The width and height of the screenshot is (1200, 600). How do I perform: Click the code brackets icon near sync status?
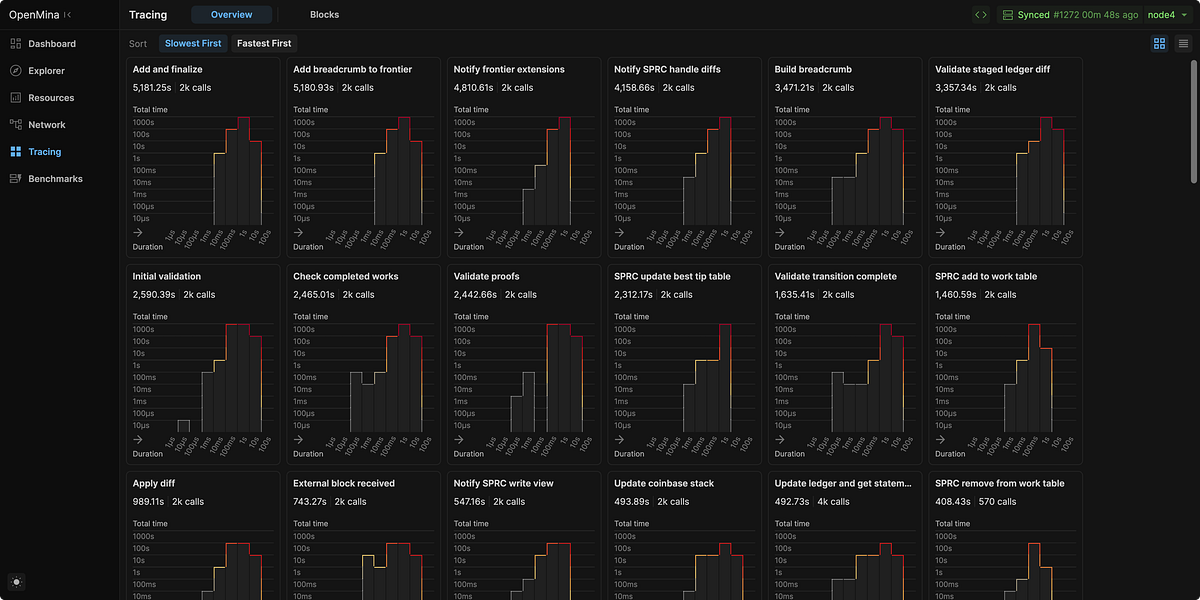click(980, 15)
